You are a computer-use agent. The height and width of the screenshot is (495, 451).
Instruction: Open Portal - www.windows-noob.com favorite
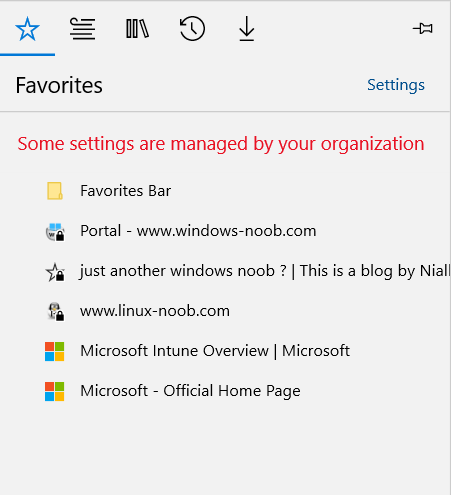click(x=225, y=231)
